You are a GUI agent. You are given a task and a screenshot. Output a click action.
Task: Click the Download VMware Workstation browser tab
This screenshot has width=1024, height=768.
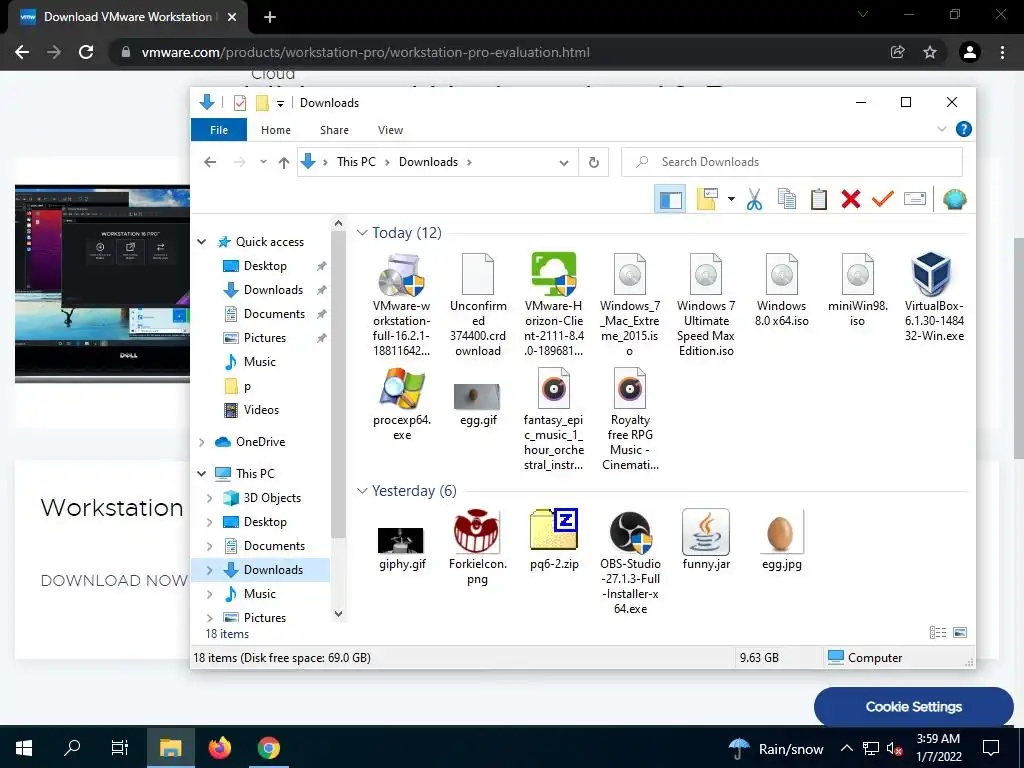[x=128, y=17]
